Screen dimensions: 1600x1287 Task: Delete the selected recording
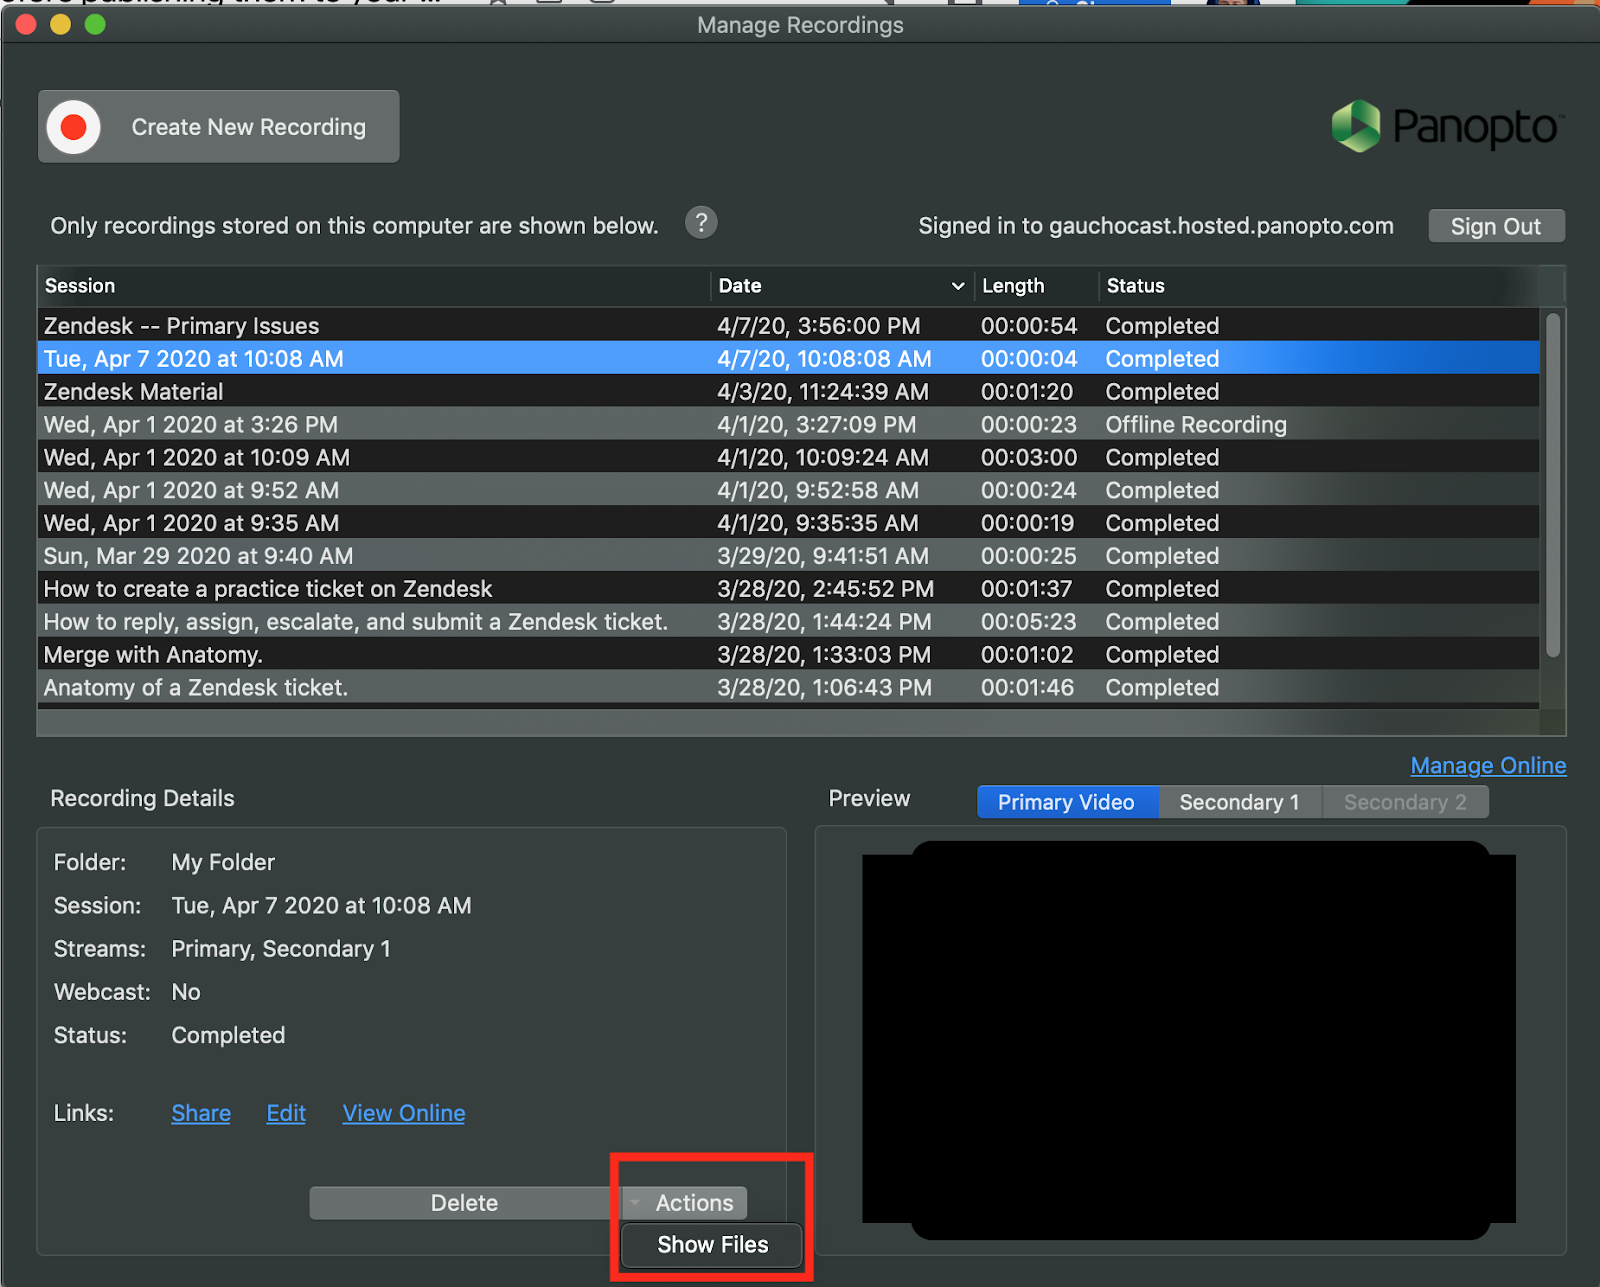(464, 1203)
